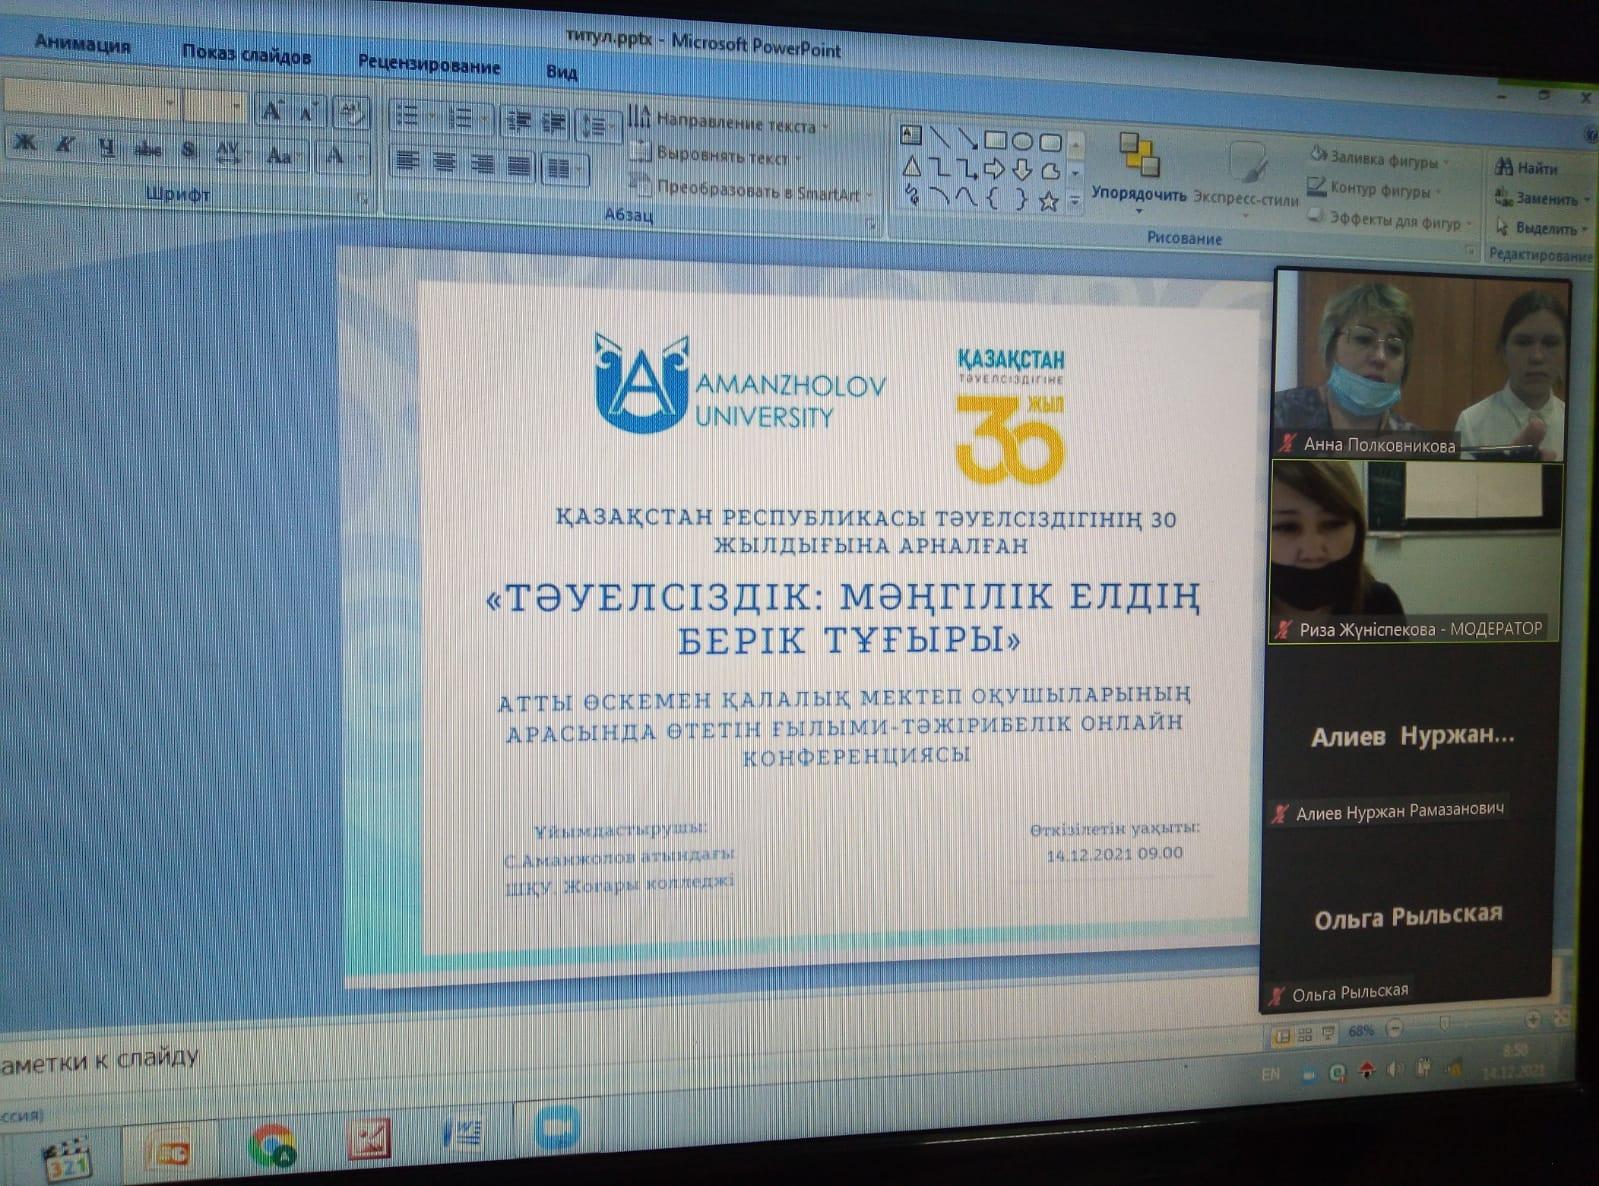Align text left
The height and width of the screenshot is (1186, 1599).
click(406, 160)
